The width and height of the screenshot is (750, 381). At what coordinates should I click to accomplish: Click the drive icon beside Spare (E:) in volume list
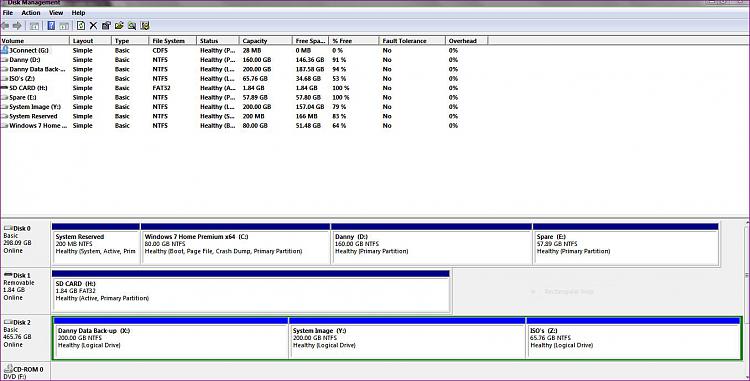click(x=5, y=98)
